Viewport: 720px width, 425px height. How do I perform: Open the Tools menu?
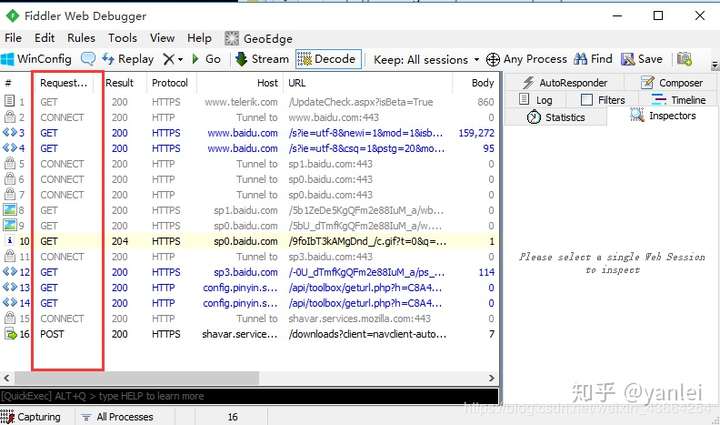pyautogui.click(x=123, y=38)
